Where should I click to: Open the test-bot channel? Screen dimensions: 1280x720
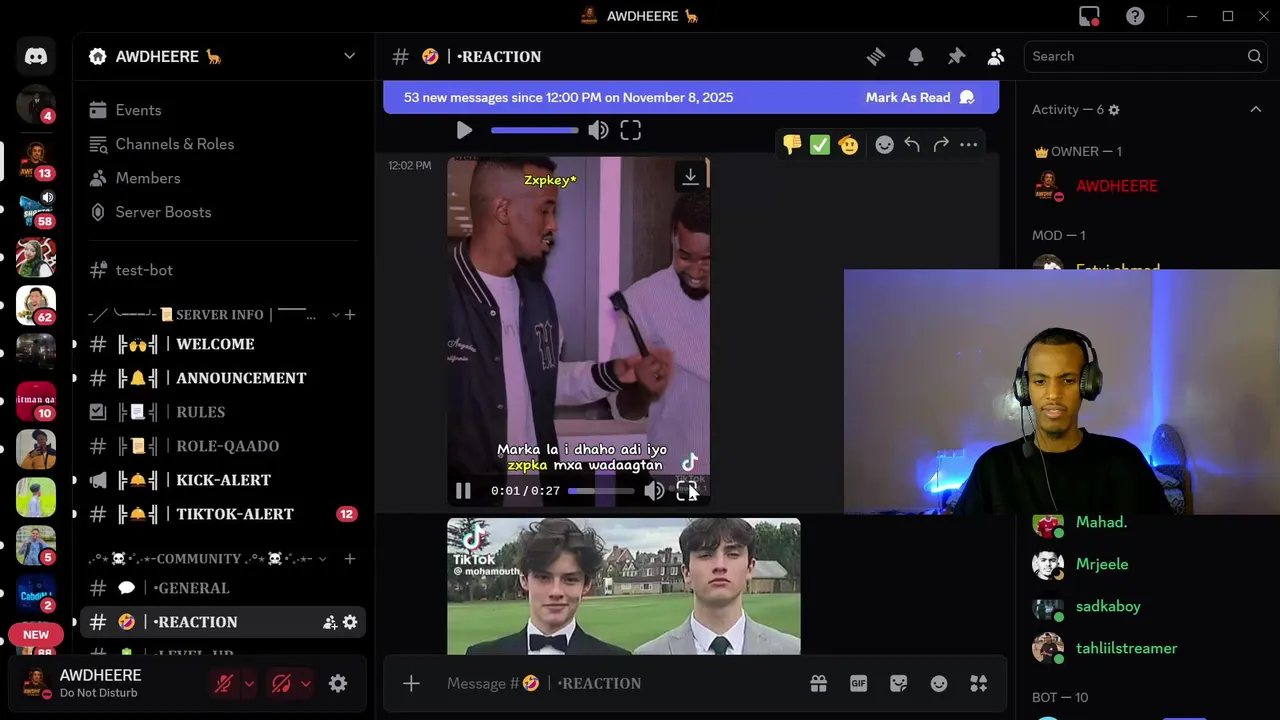(x=223, y=270)
